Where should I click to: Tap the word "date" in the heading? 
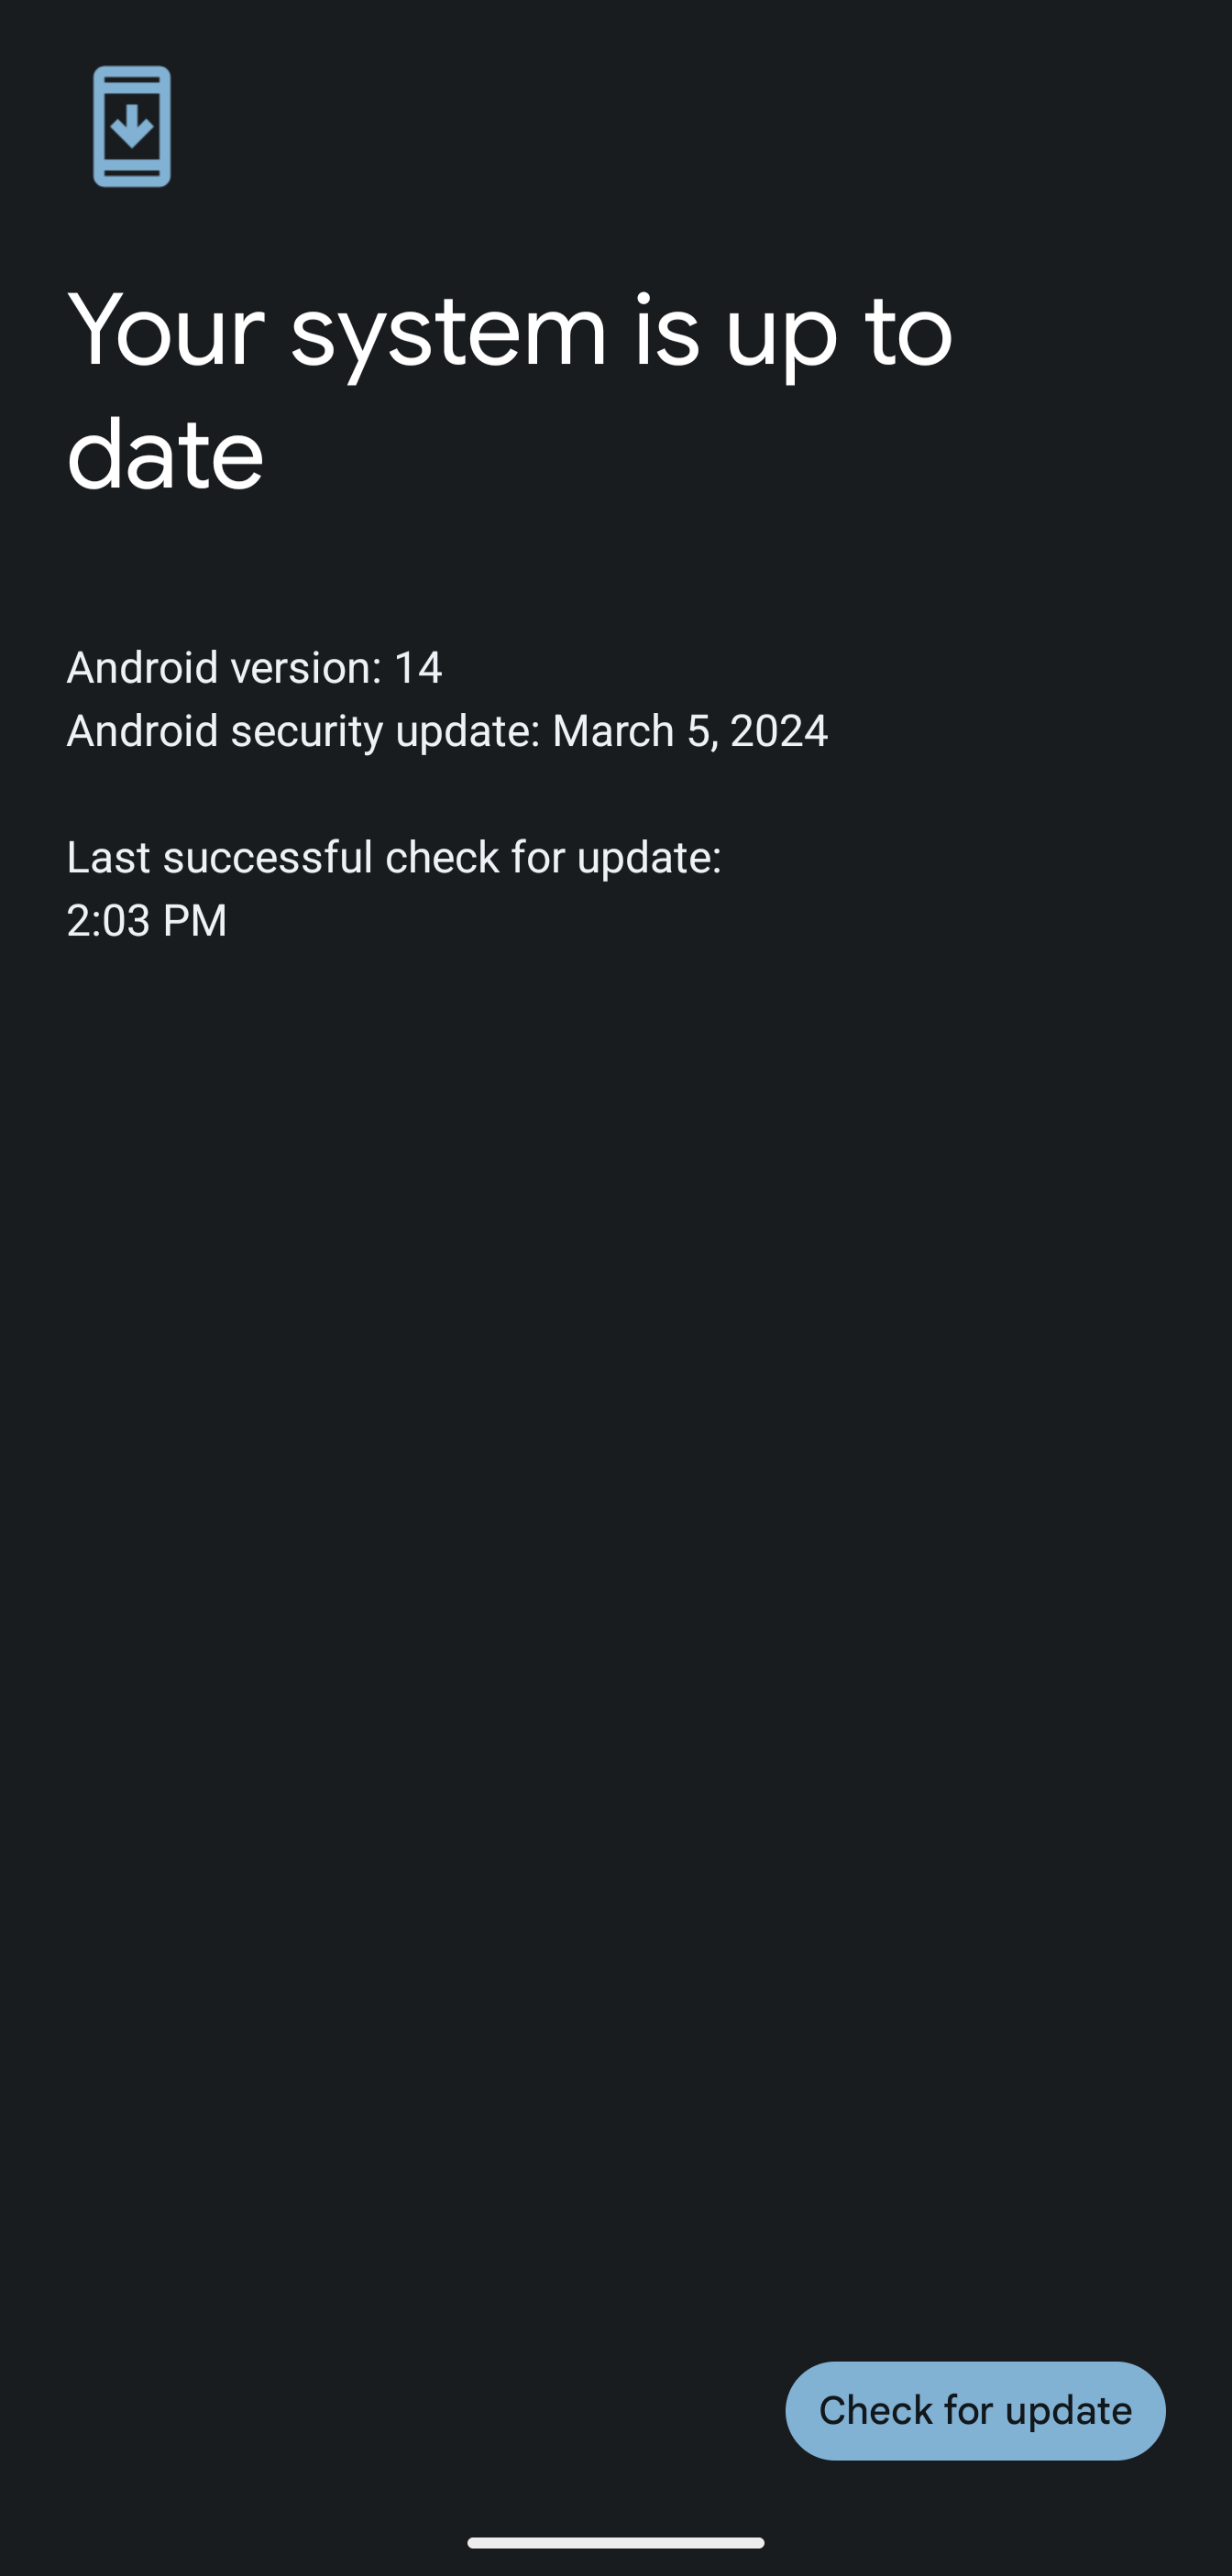pos(165,454)
